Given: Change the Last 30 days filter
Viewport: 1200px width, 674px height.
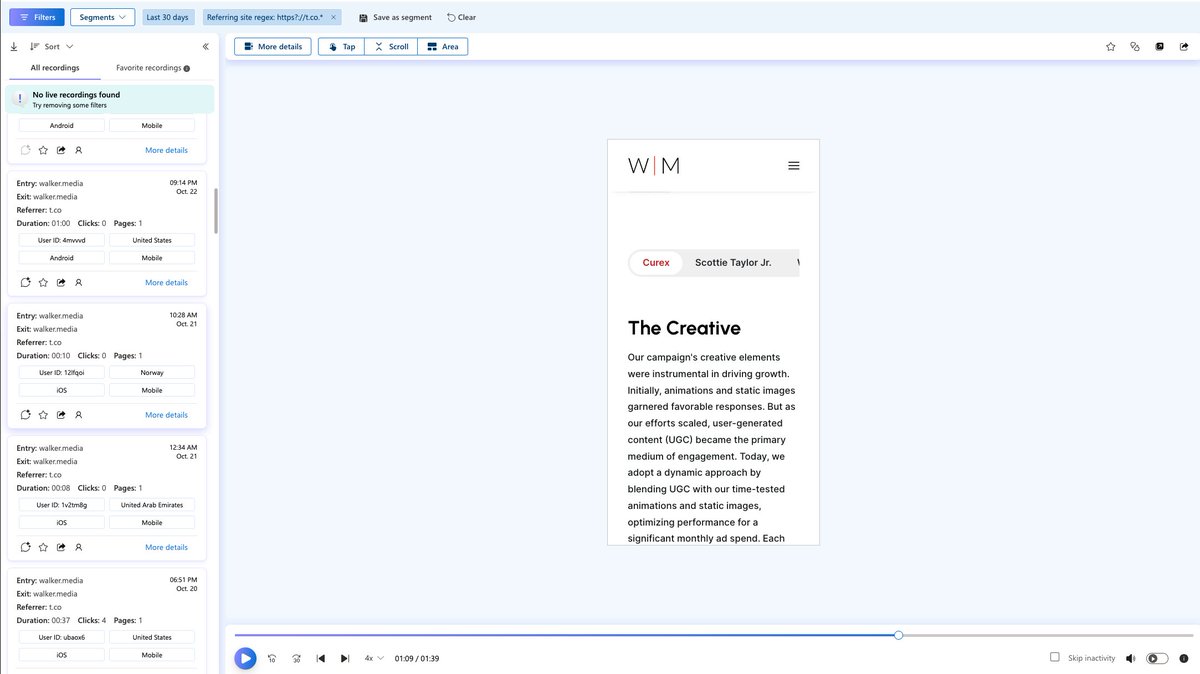Looking at the screenshot, I should (x=167, y=17).
